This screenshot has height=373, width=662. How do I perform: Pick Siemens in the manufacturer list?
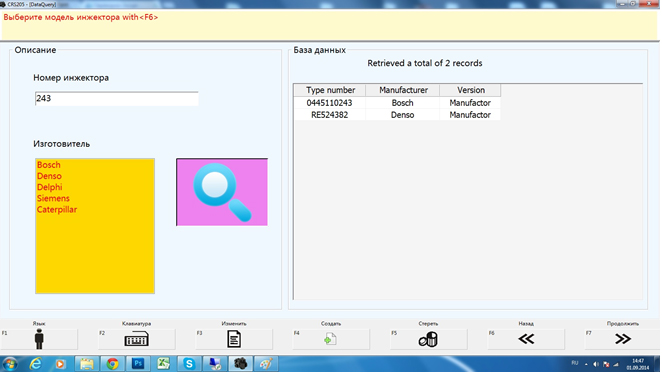point(53,199)
